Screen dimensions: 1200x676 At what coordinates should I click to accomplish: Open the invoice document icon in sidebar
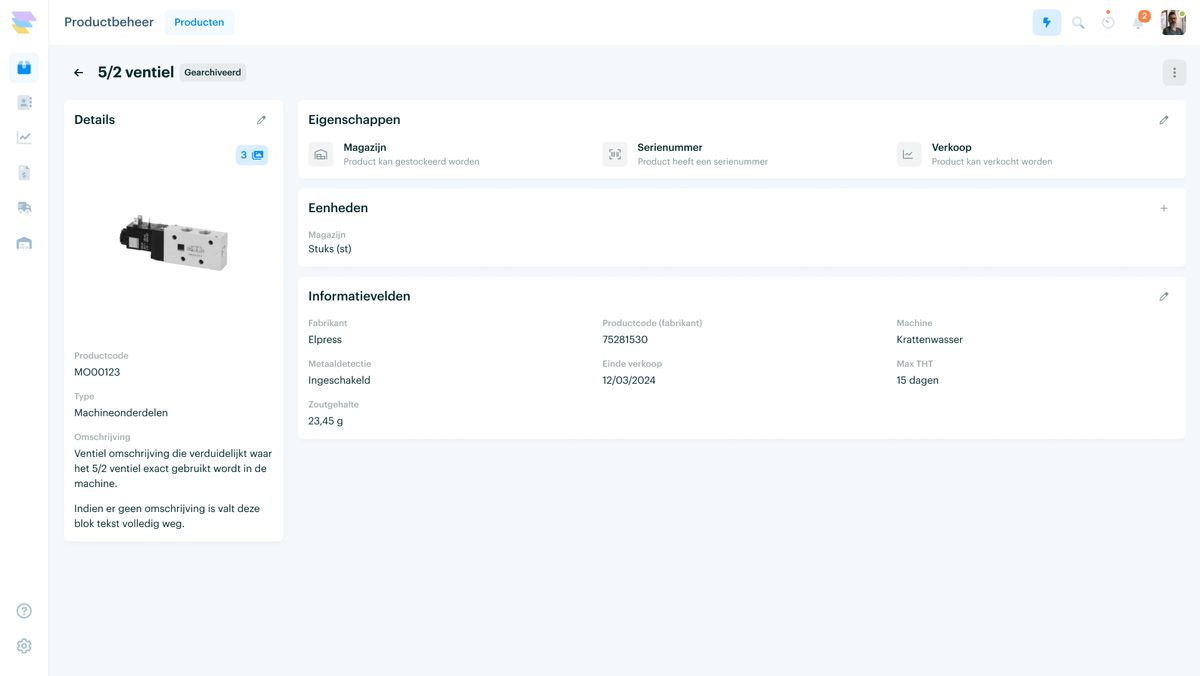click(24, 173)
